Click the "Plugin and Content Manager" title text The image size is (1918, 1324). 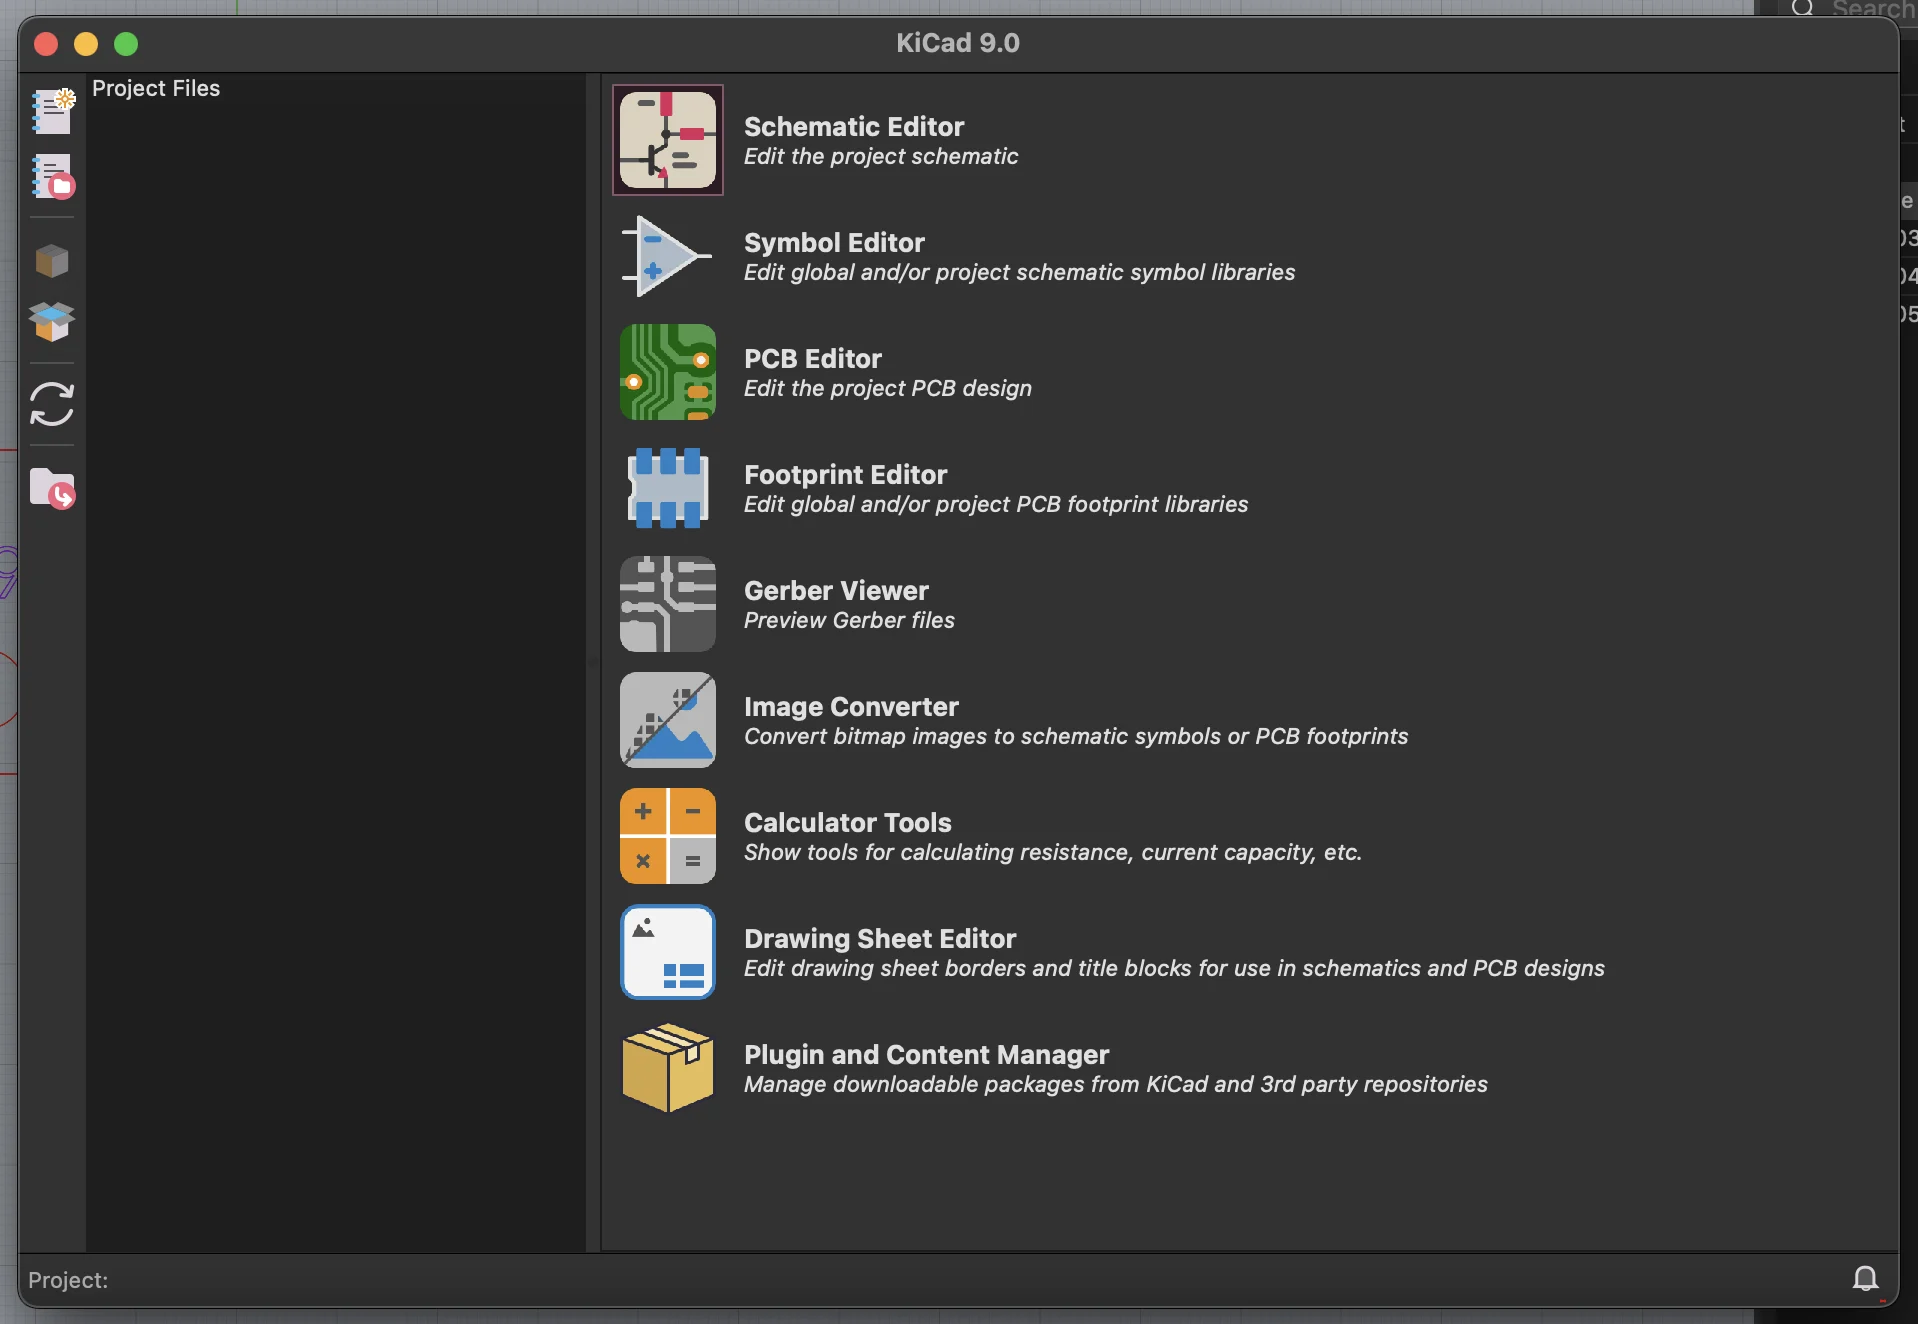point(927,1054)
